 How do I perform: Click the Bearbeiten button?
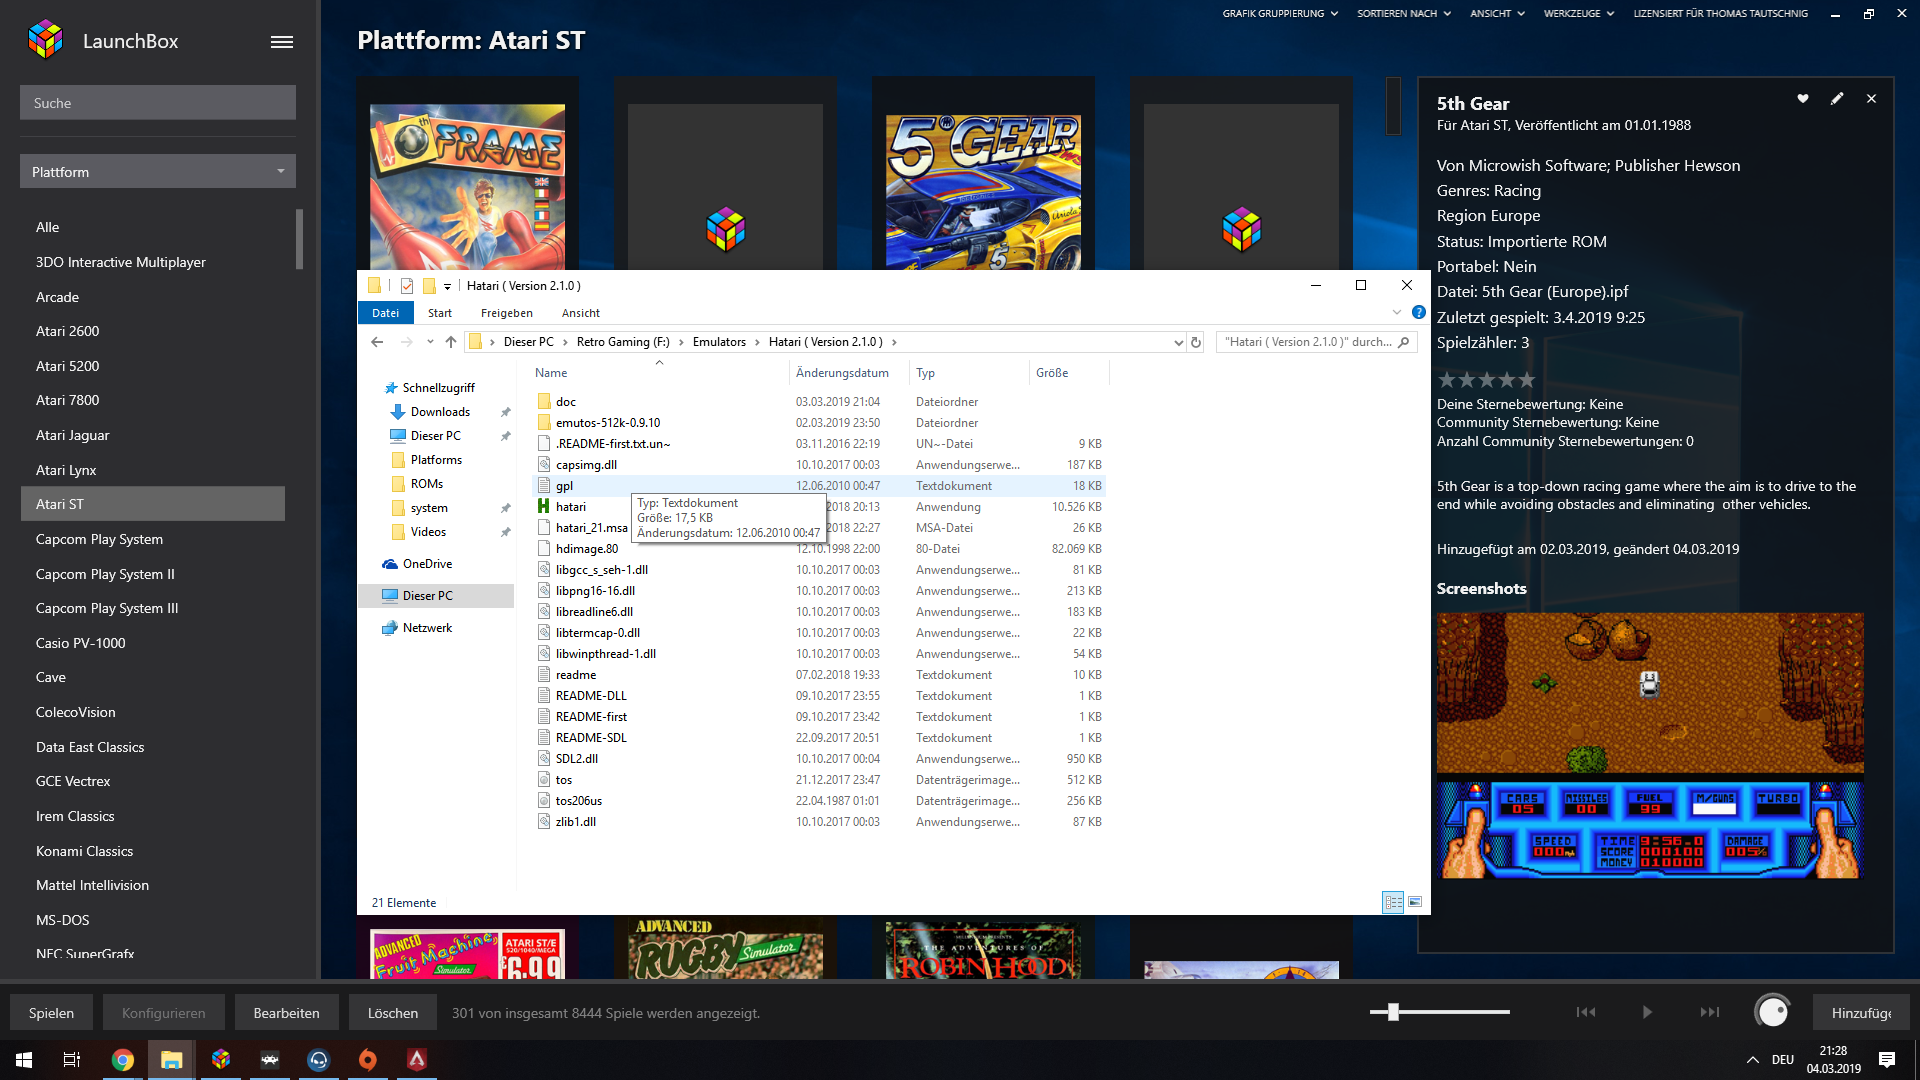click(x=286, y=1012)
